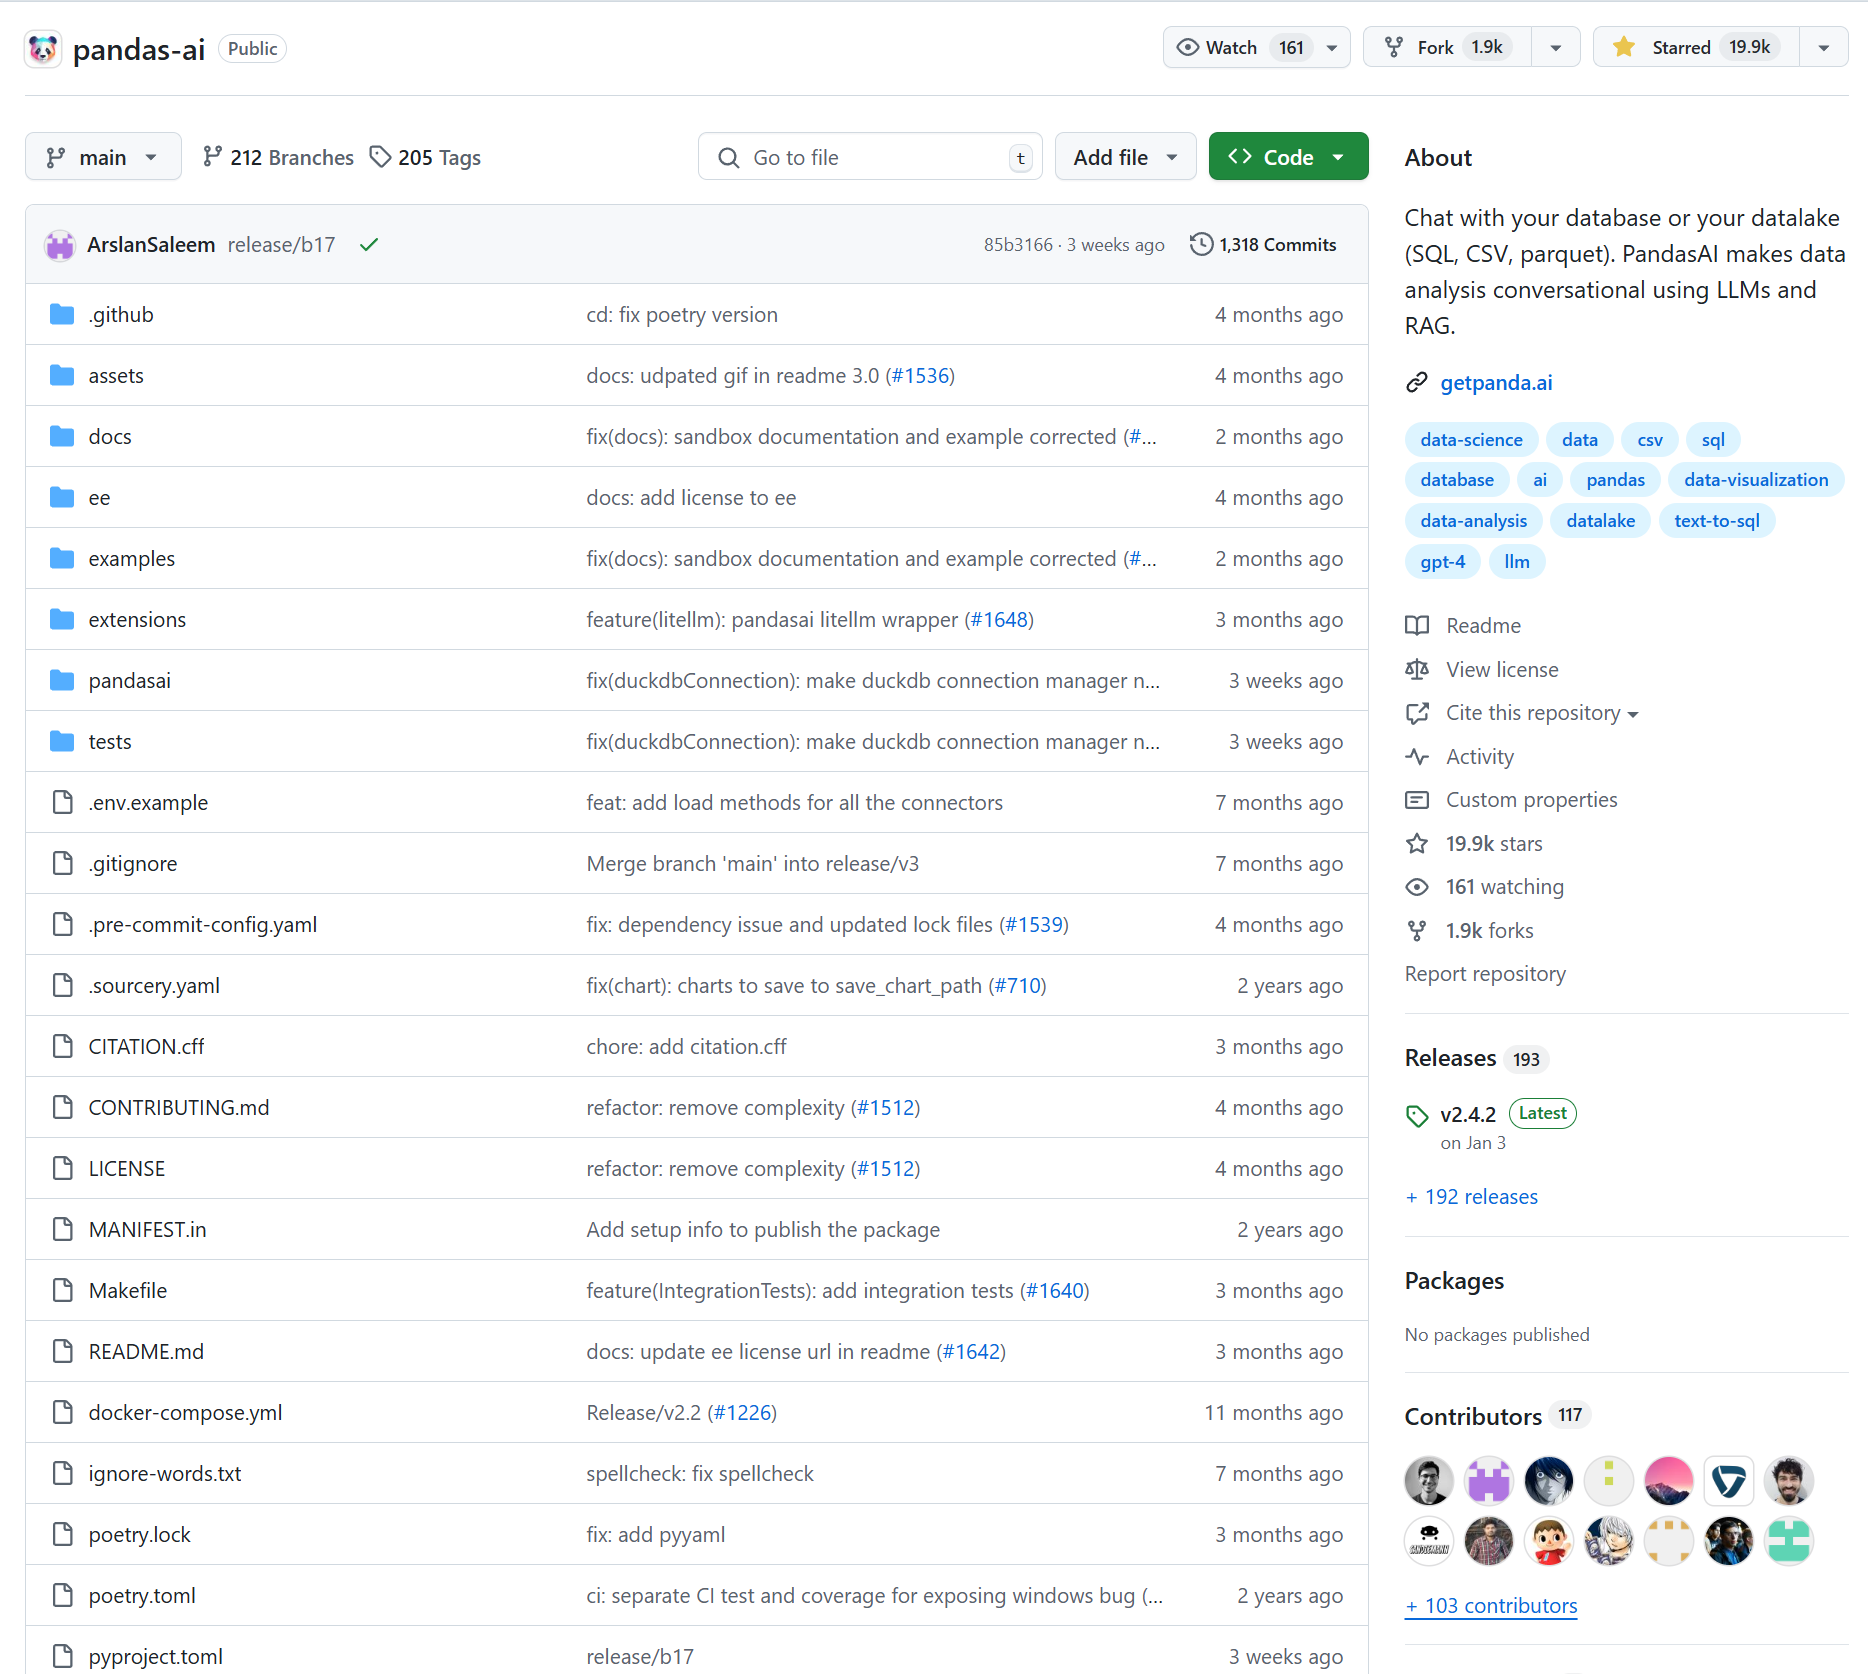Click the extensions folder icon
Screen dimensions: 1868x1674
[62, 620]
